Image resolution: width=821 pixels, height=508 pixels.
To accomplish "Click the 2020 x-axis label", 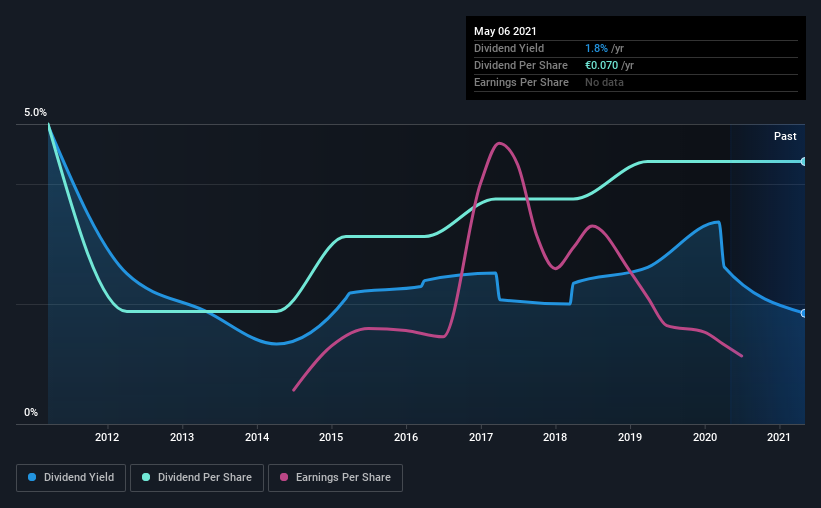I will pos(705,437).
